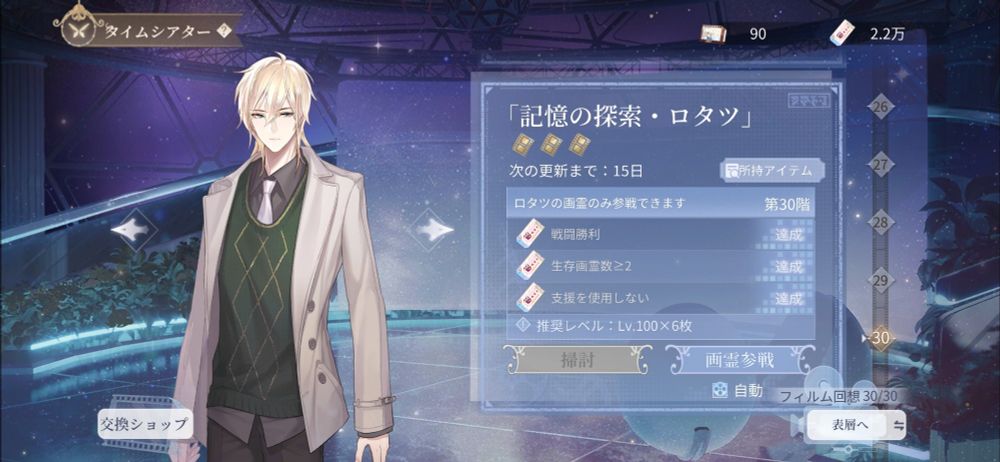
Task: Go to next character with right arrow
Action: click(x=432, y=230)
